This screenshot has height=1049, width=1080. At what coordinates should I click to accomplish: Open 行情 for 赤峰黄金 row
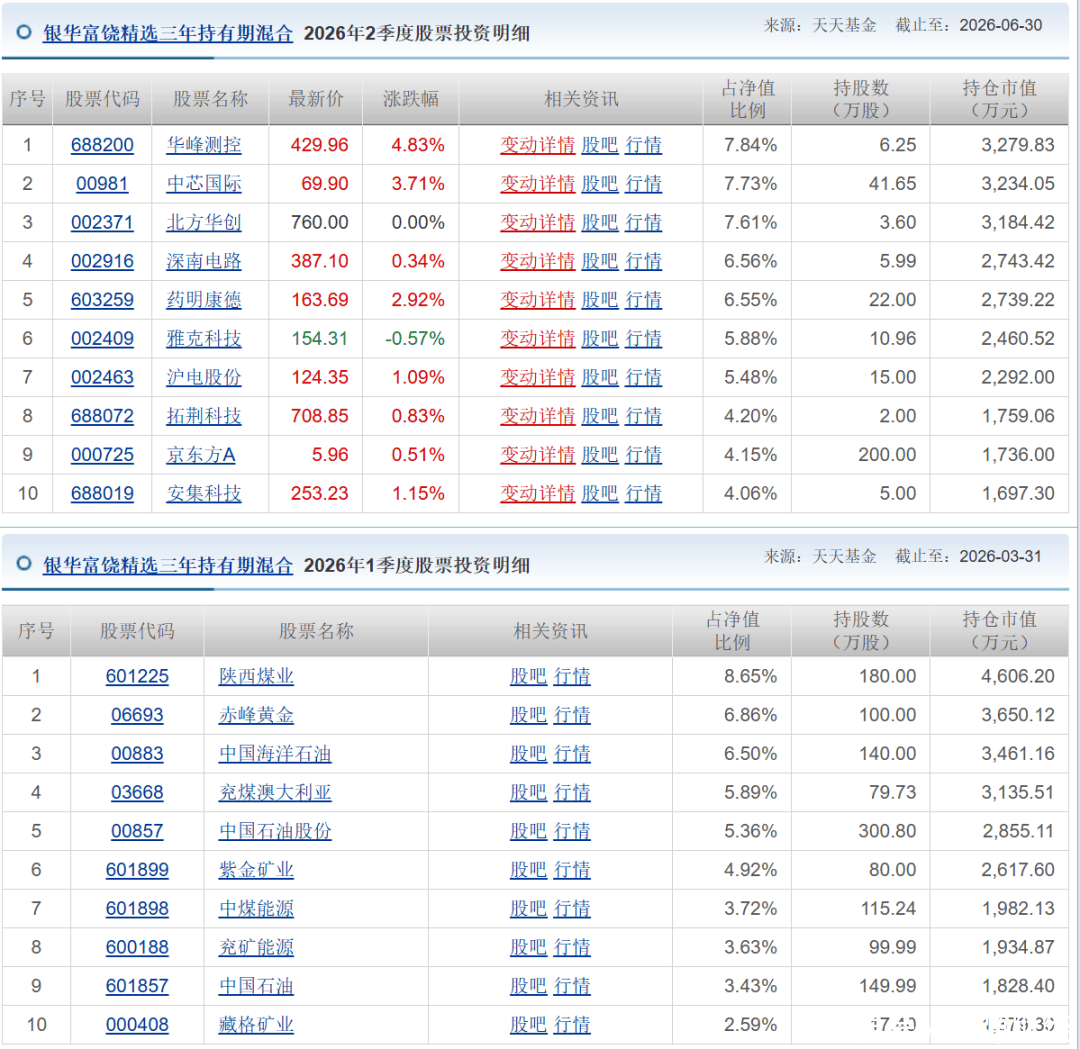[x=572, y=715]
